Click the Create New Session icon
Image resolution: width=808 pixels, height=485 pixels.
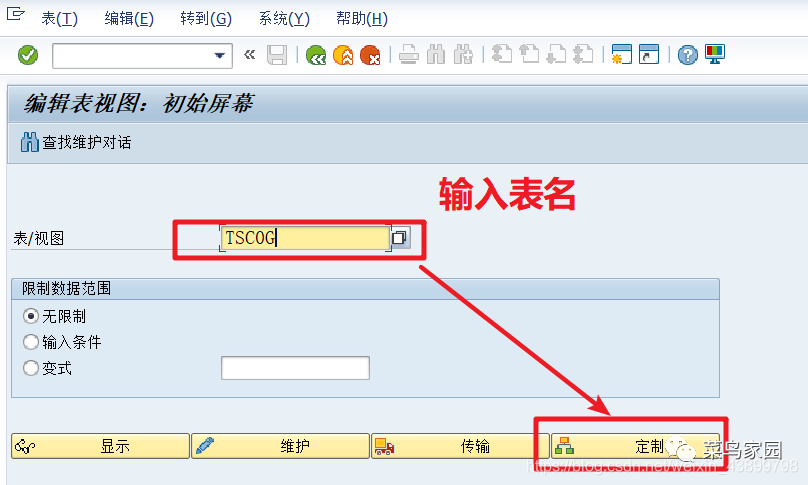tap(621, 55)
